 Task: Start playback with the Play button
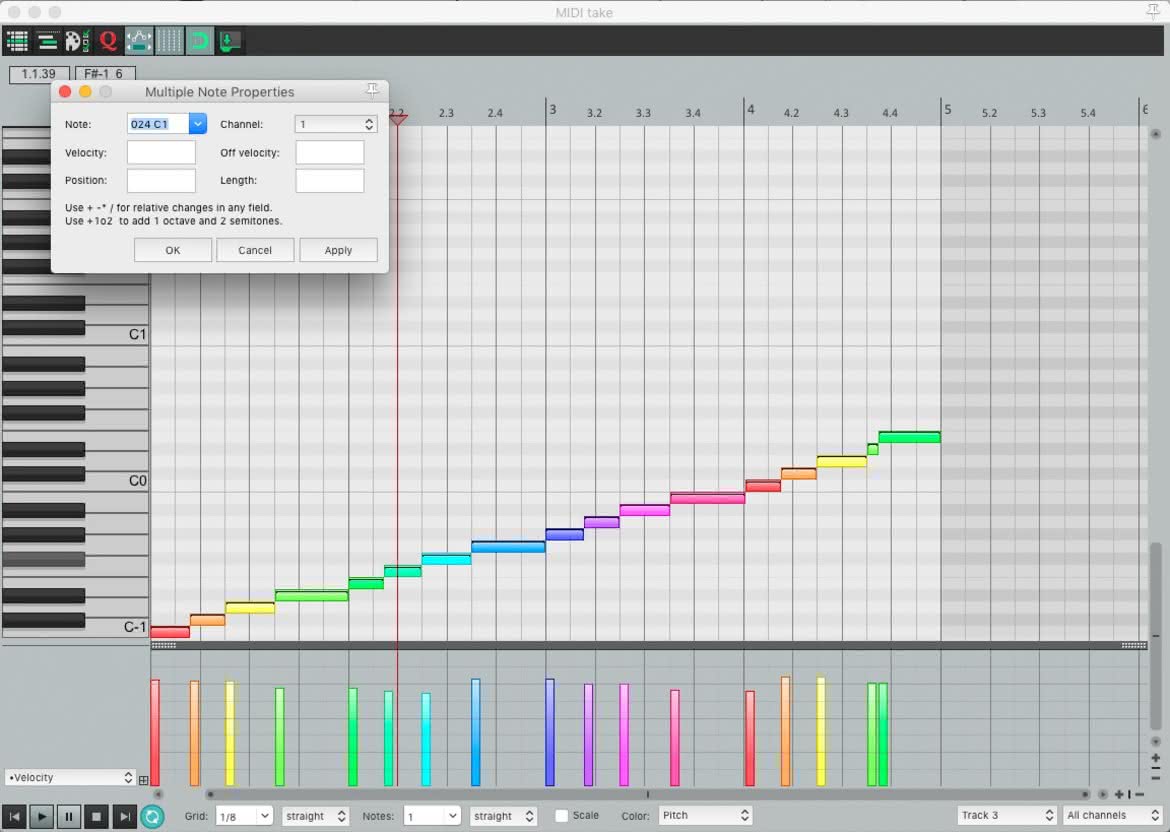click(x=42, y=816)
